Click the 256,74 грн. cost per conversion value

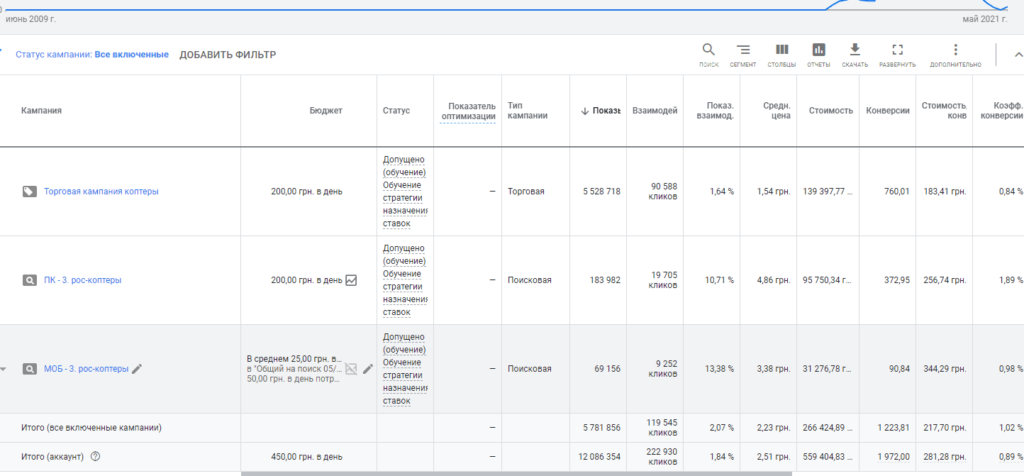click(944, 280)
